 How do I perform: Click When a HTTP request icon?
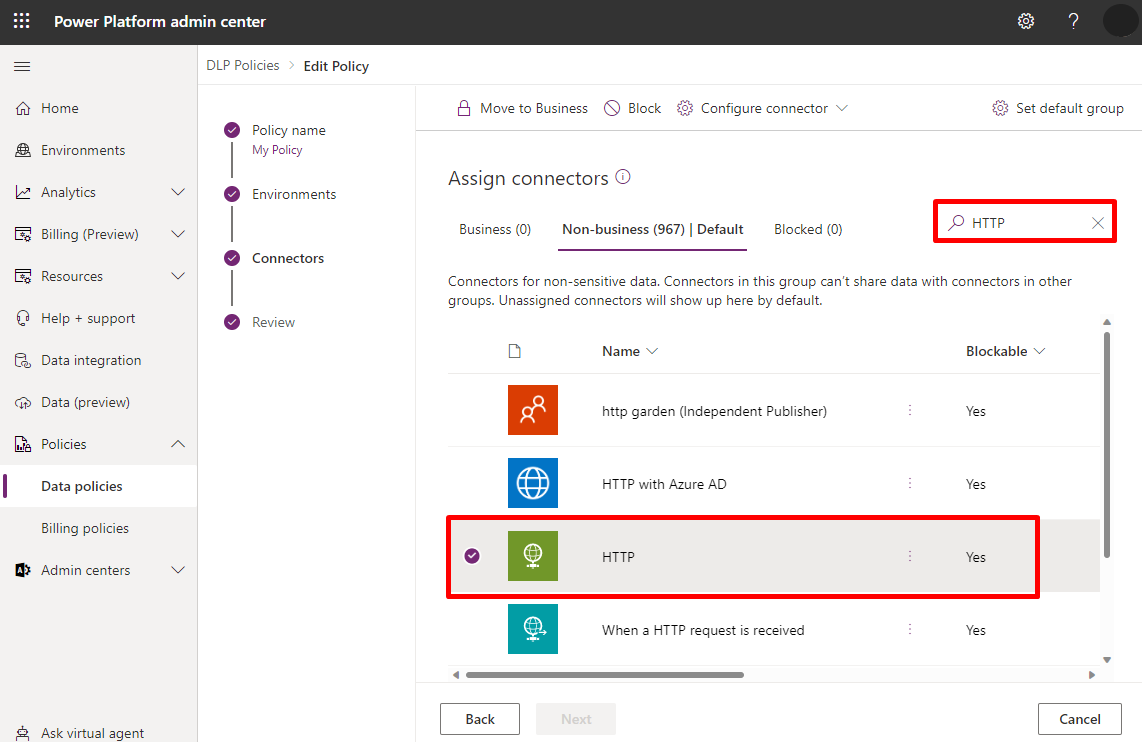tap(532, 628)
